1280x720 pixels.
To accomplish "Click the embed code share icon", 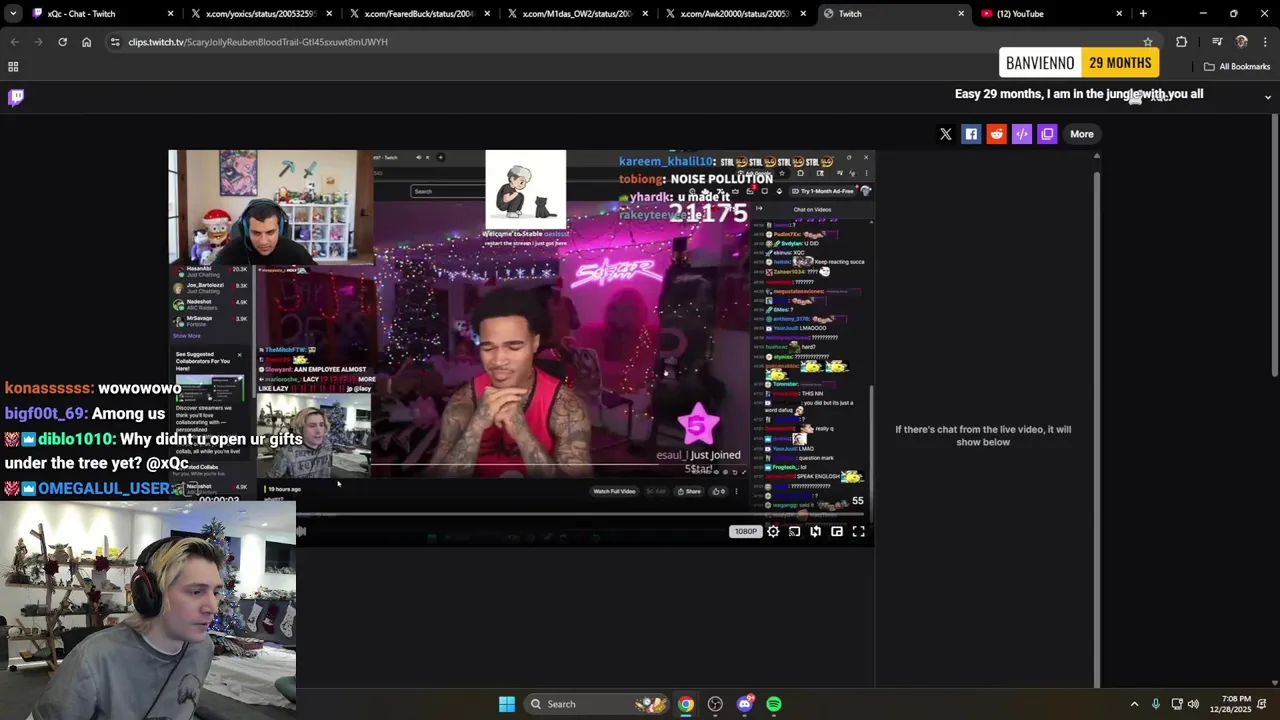I will point(1021,134).
